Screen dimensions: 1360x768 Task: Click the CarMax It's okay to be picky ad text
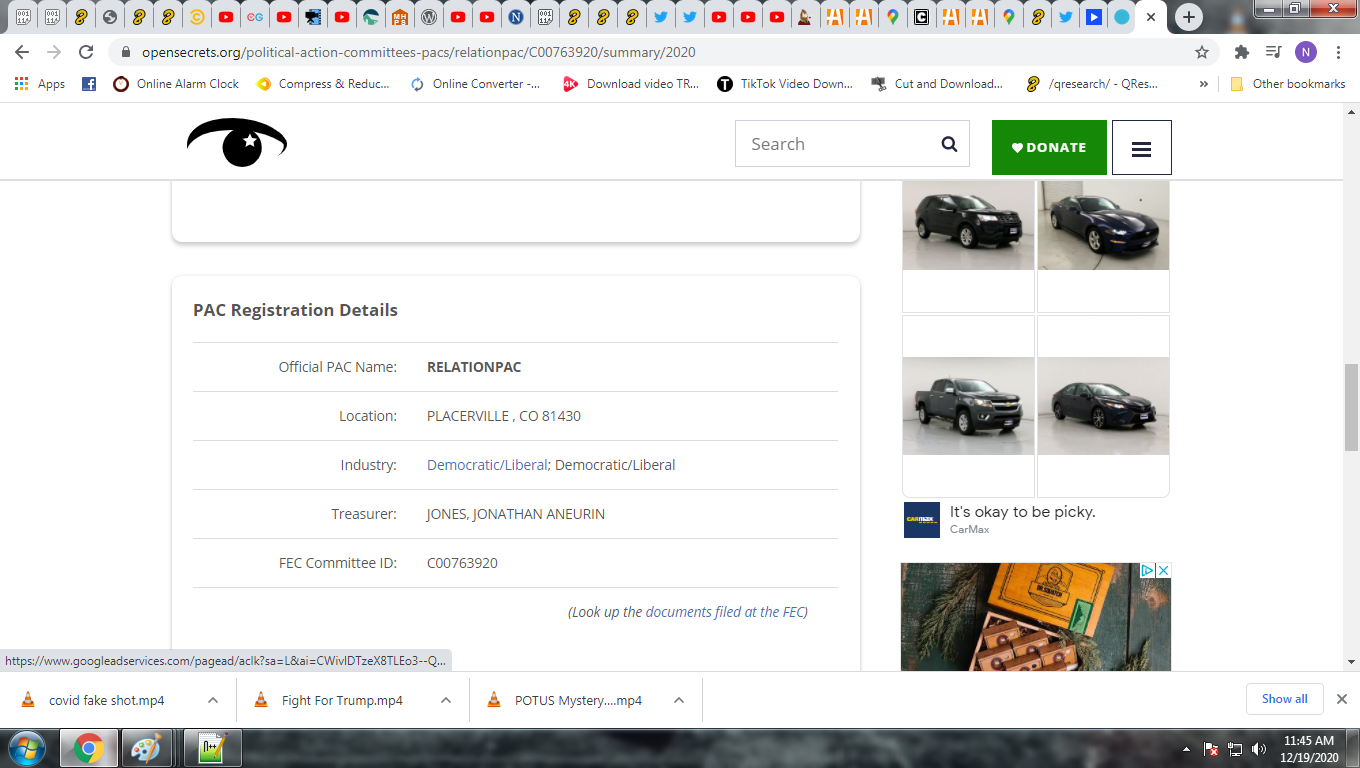pos(1022,512)
